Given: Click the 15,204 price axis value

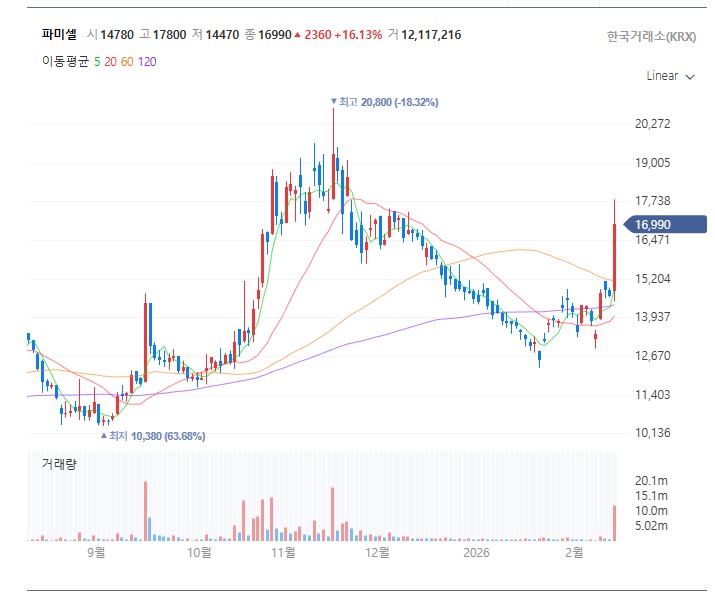Looking at the screenshot, I should coord(653,279).
